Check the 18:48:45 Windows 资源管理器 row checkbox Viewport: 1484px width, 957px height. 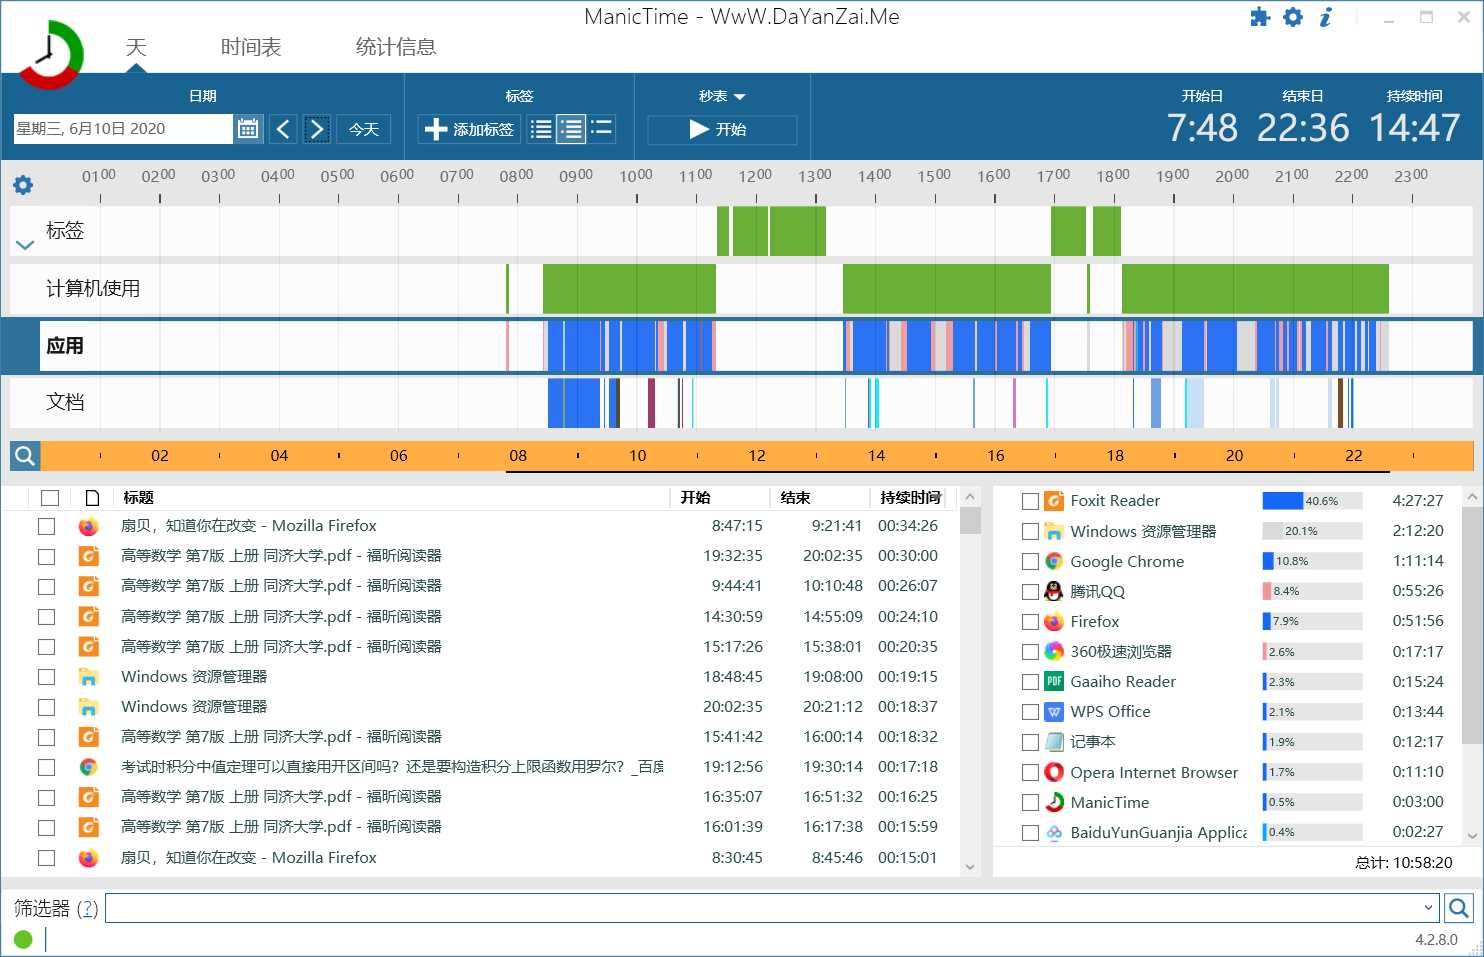click(x=46, y=677)
